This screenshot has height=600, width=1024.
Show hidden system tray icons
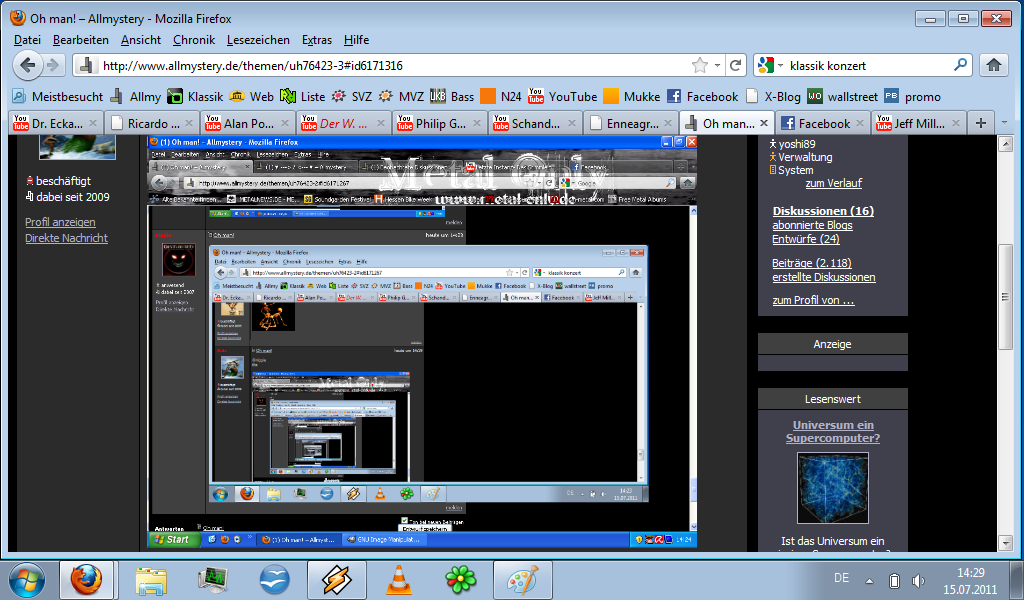(870, 580)
